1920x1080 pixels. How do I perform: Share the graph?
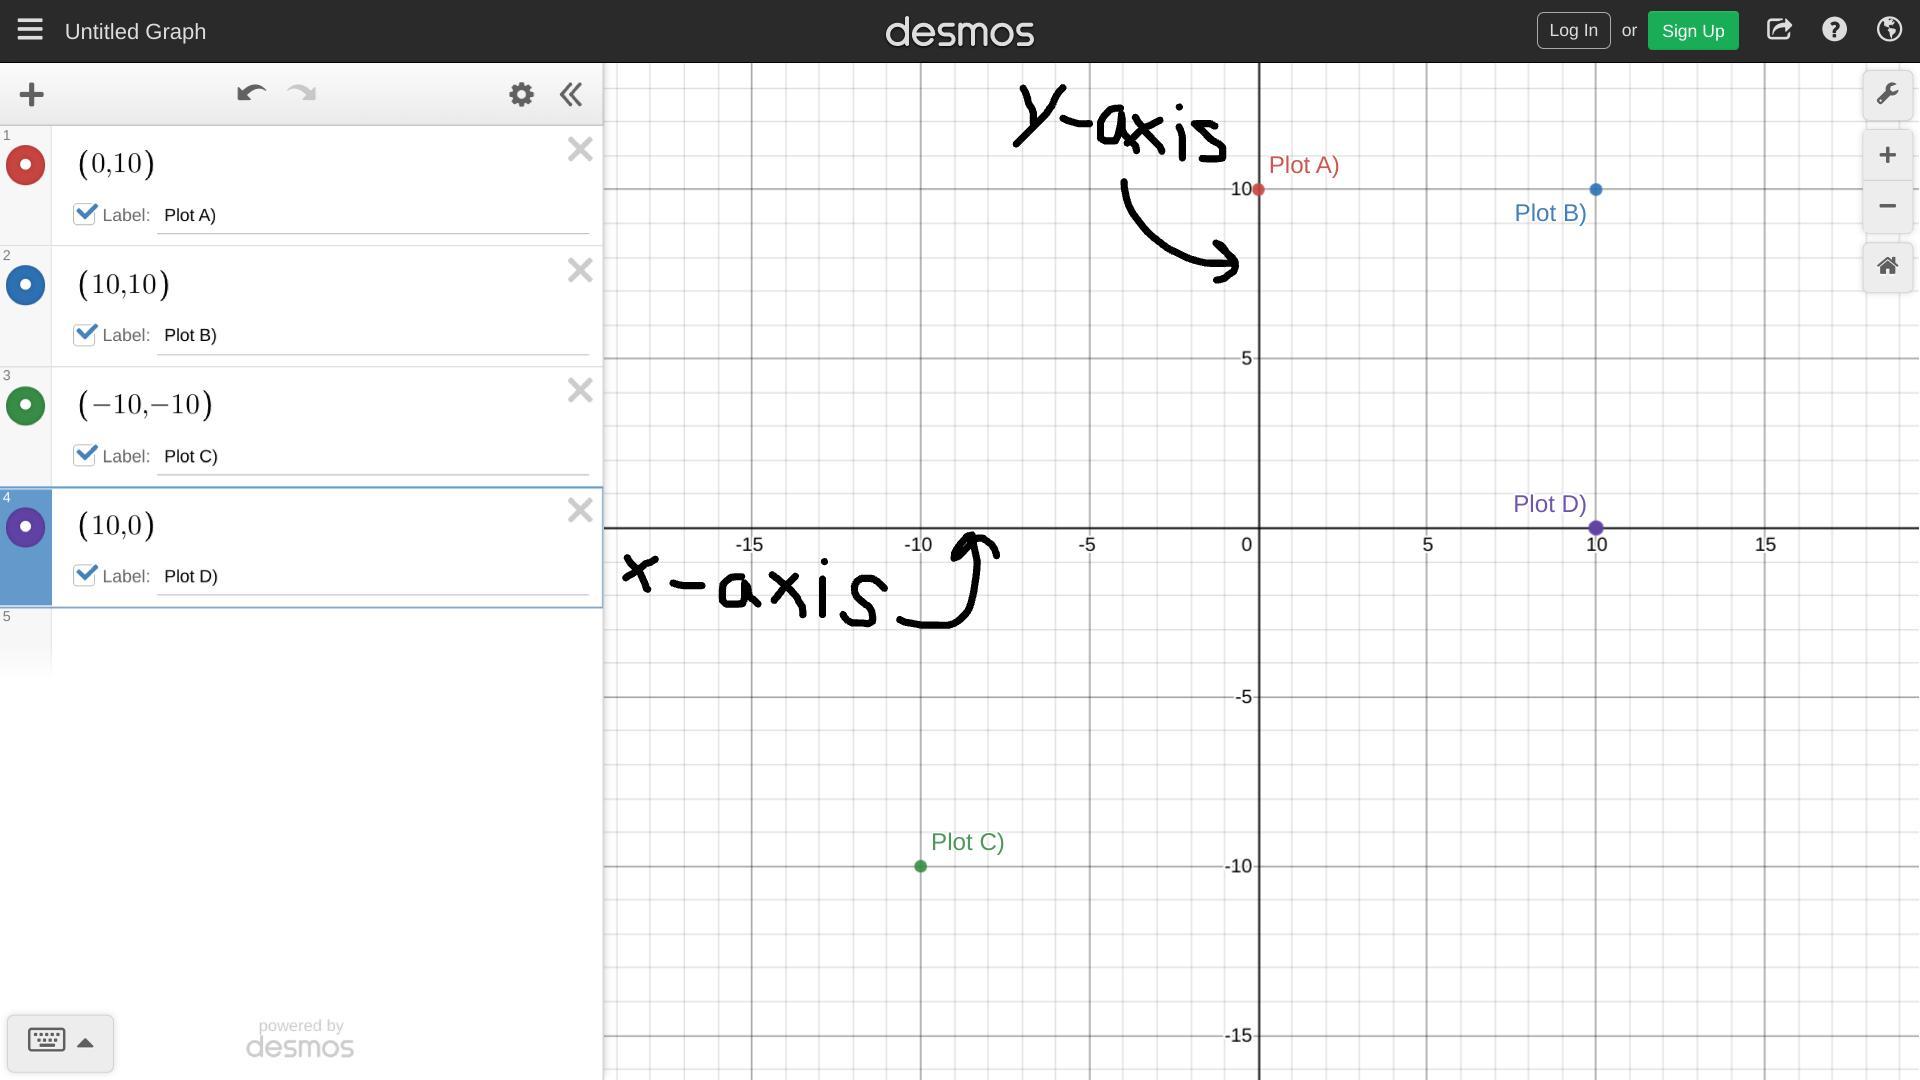click(1779, 30)
